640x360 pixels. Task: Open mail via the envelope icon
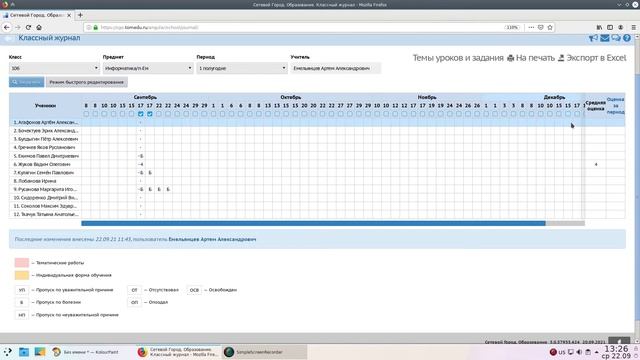click(x=604, y=38)
